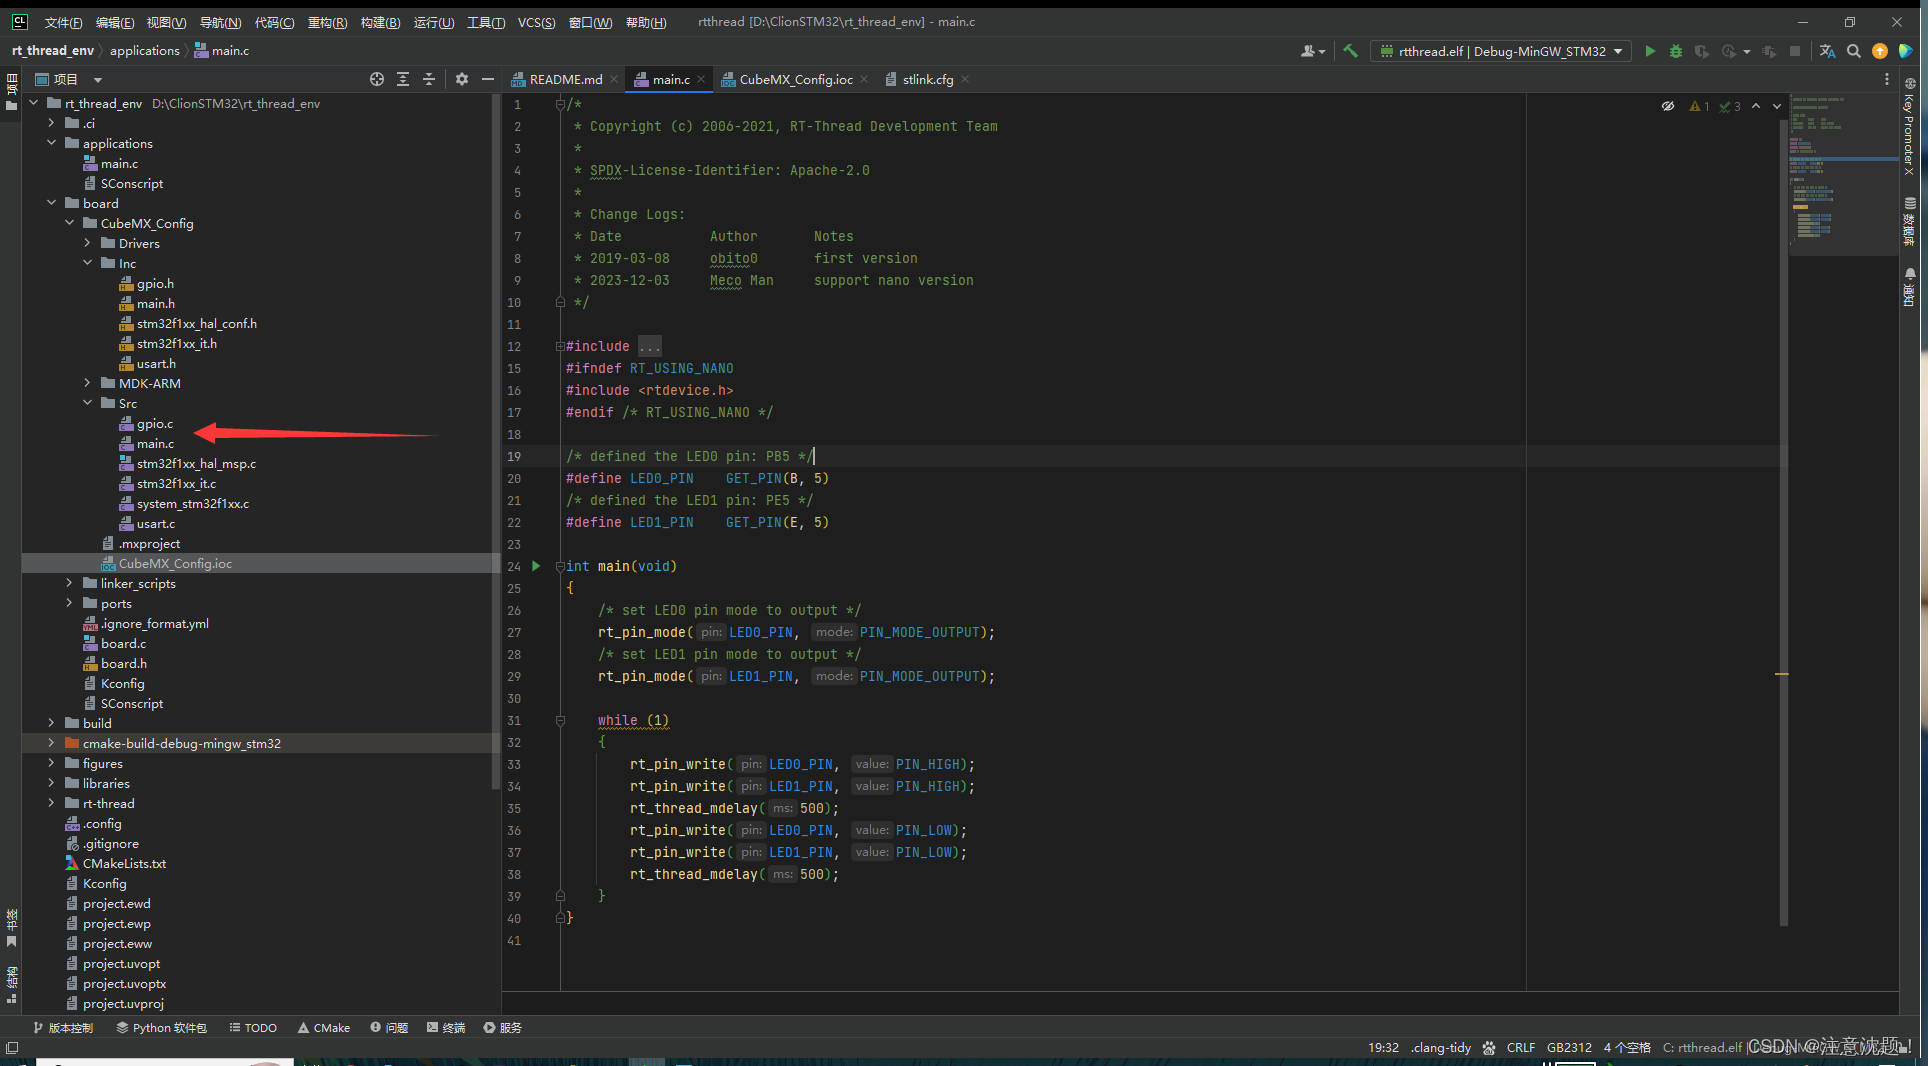This screenshot has height=1066, width=1928.
Task: Expand the cmake-build-debug-mingw_stm32 folder
Action: 51,743
